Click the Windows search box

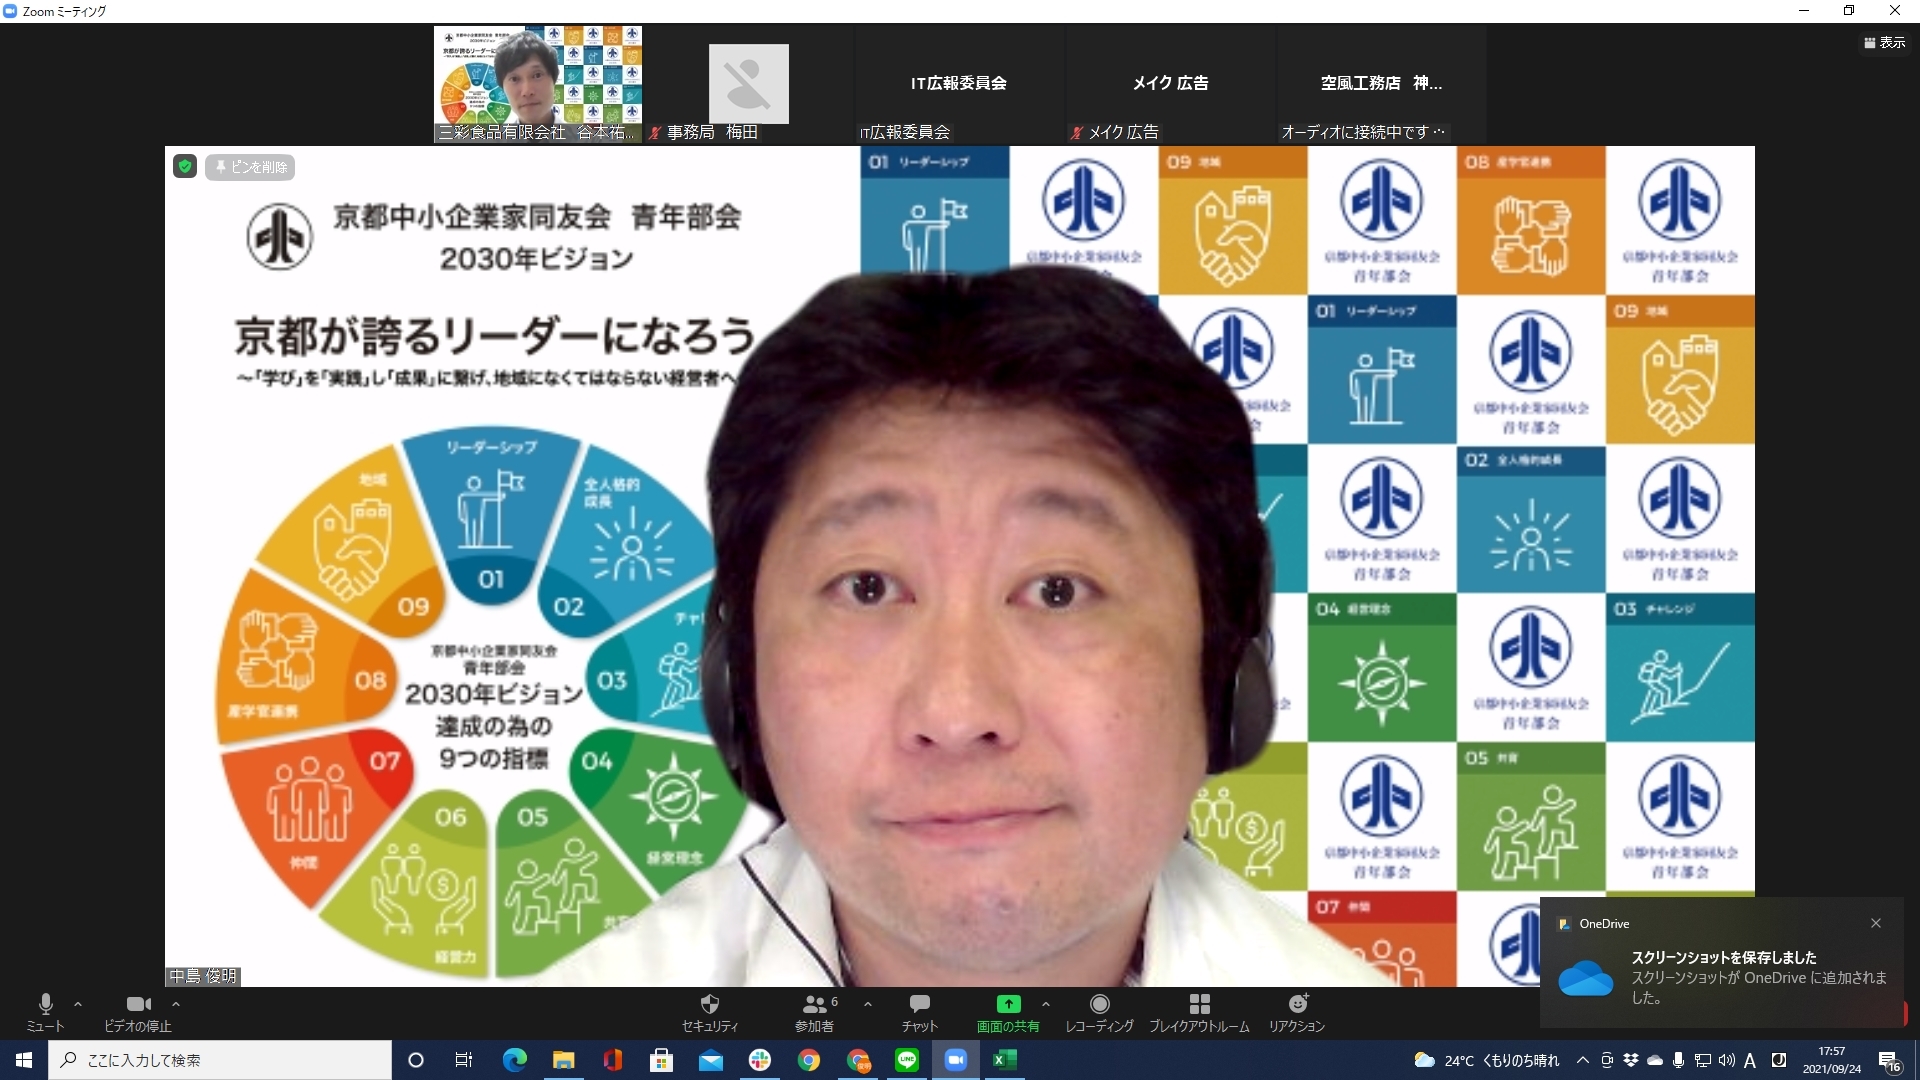[220, 1060]
